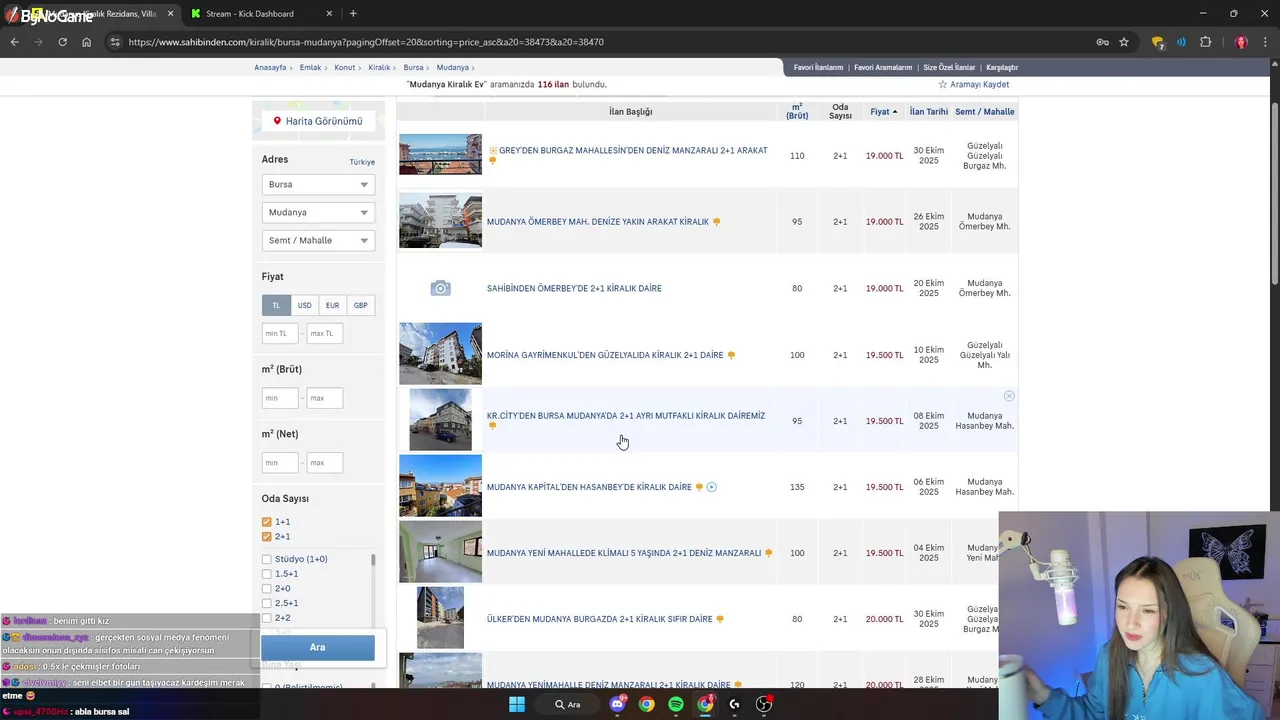
Task: Sort by İlan Tarihi column header
Action: (929, 112)
